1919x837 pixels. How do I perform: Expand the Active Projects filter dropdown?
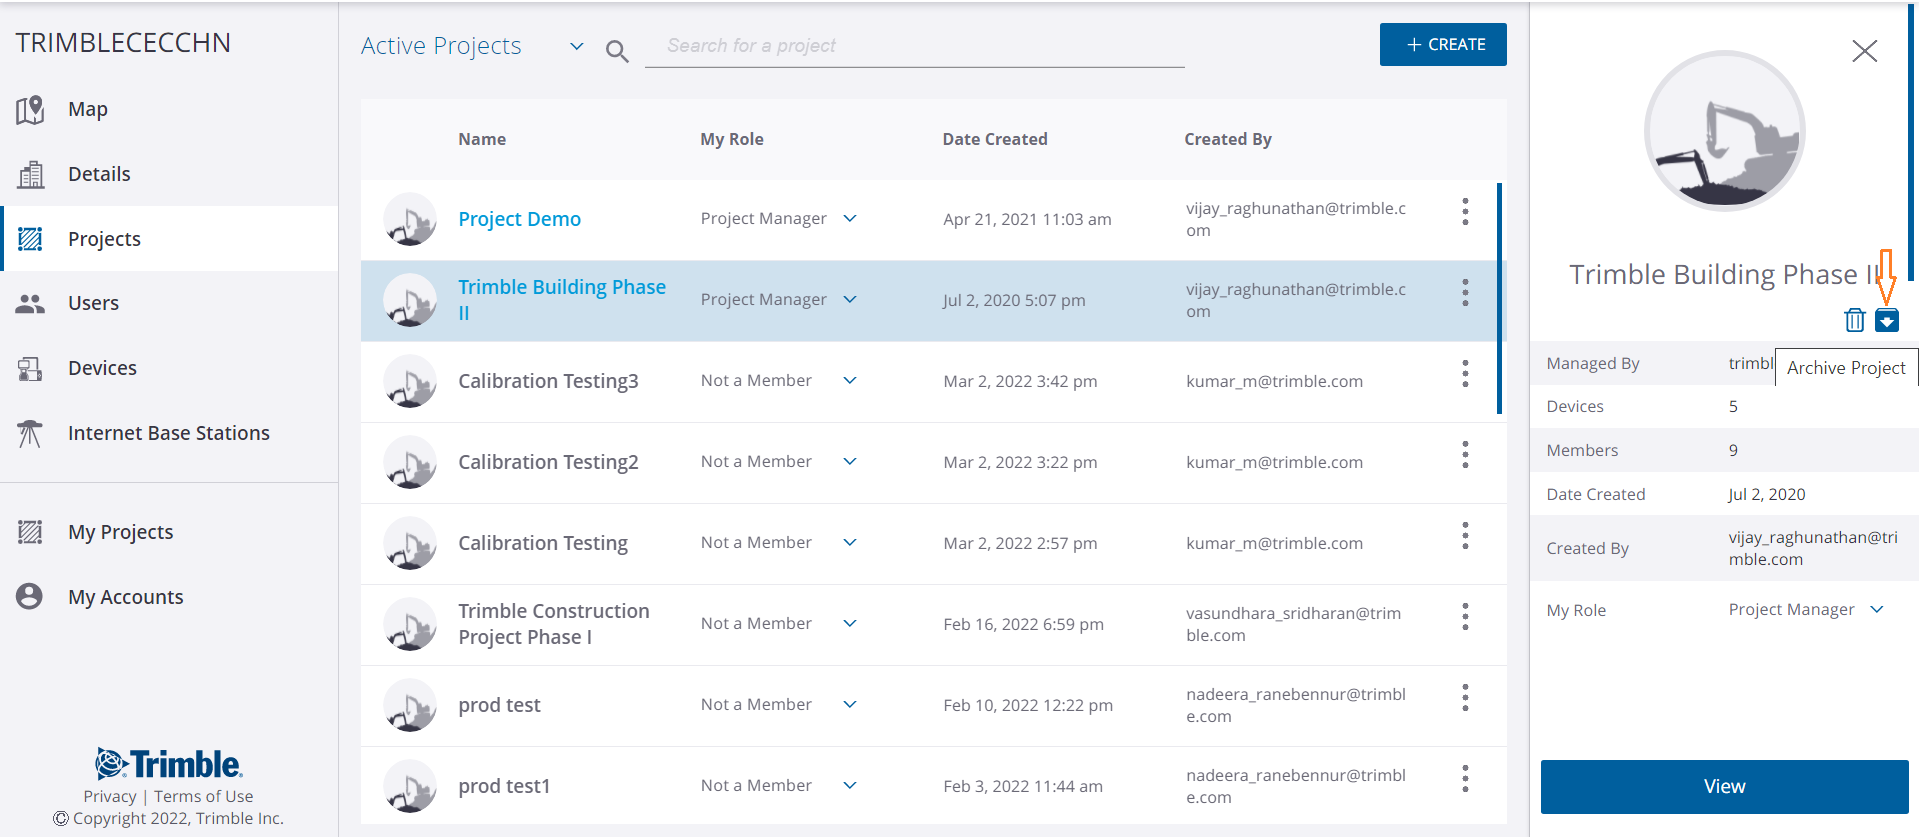tap(576, 46)
